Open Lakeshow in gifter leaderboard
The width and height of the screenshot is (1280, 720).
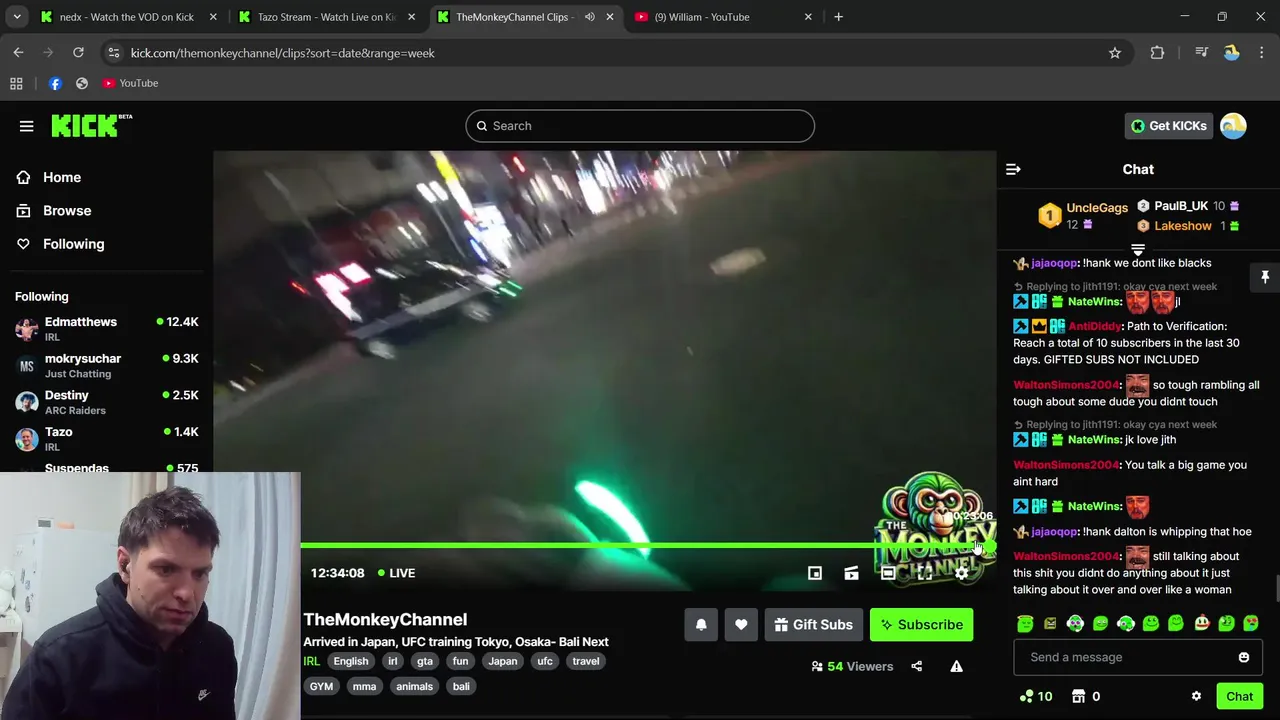click(1183, 226)
